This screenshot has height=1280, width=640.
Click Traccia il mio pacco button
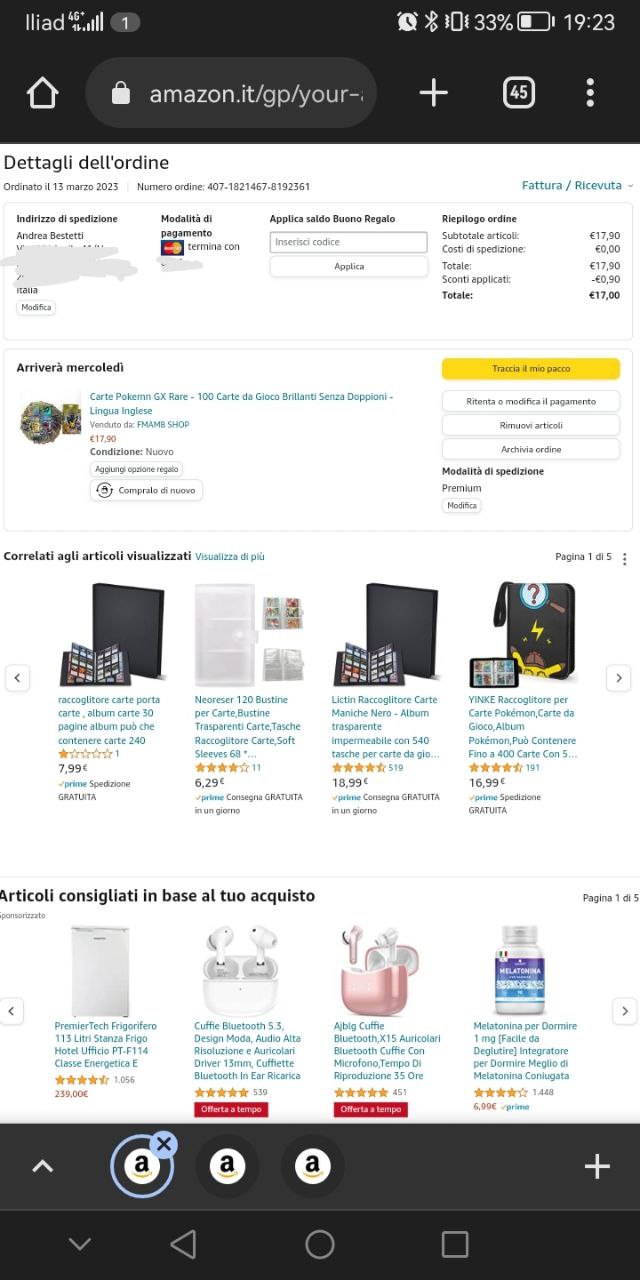531,369
